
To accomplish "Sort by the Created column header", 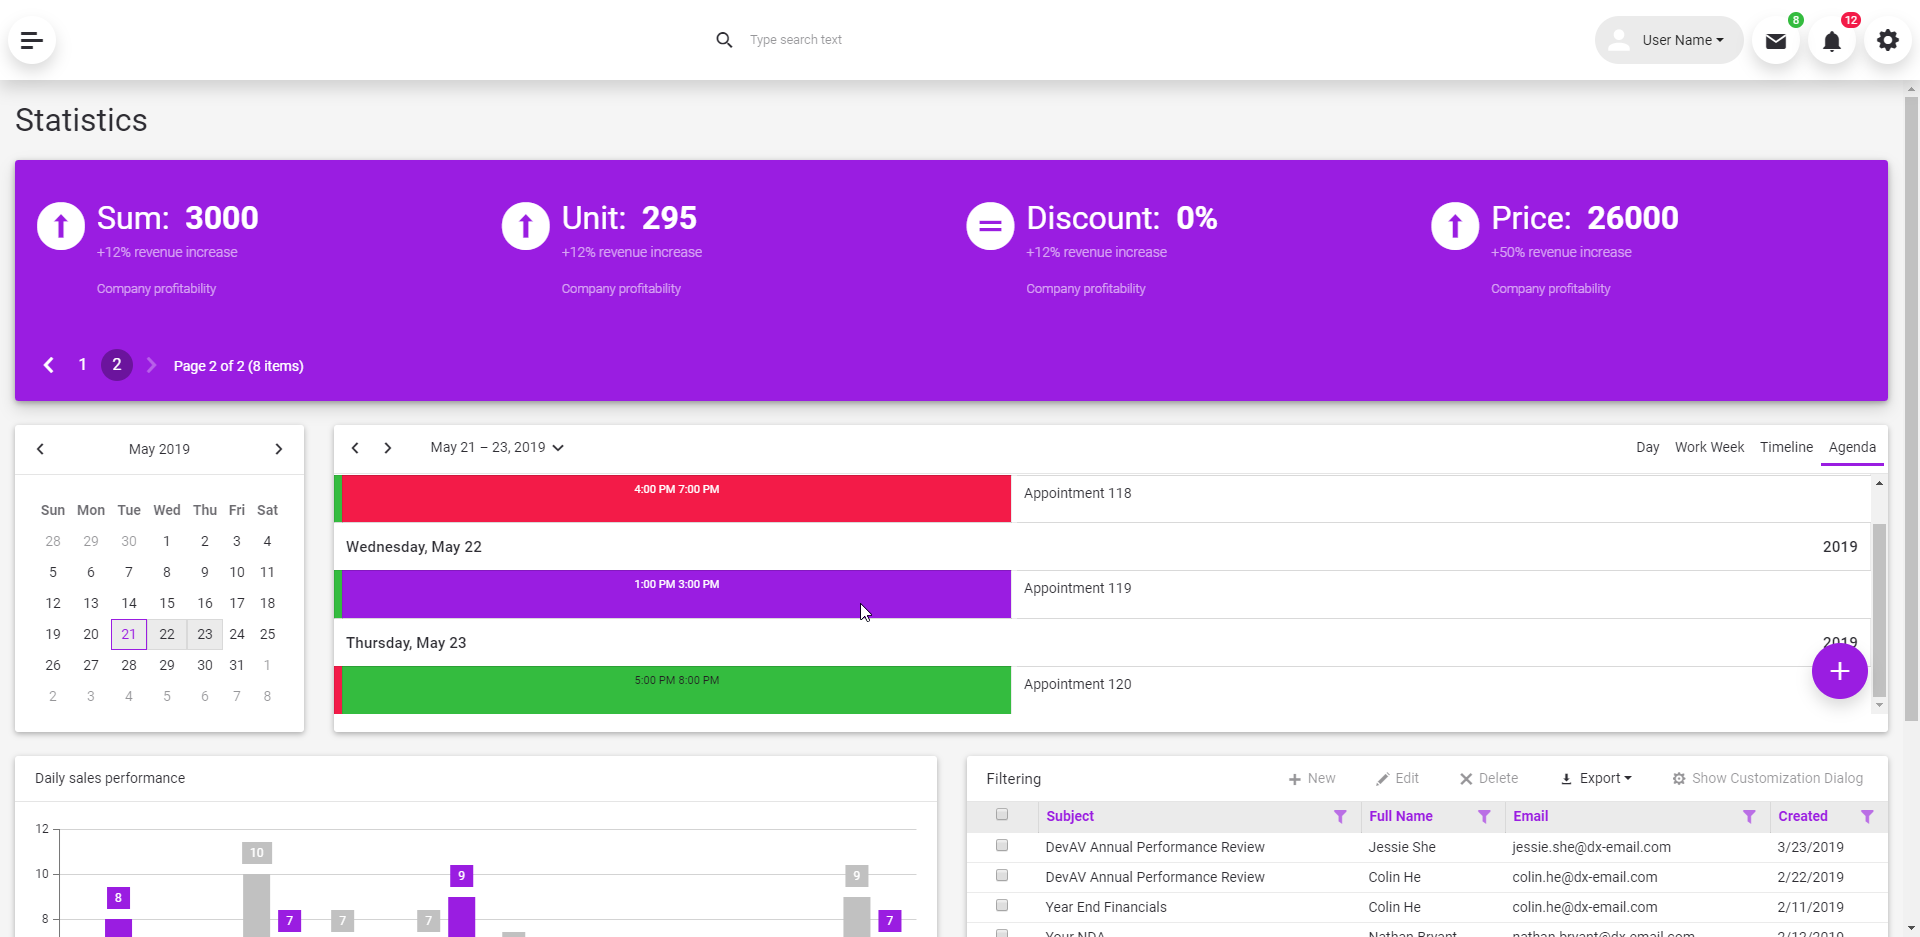I will pyautogui.click(x=1802, y=816).
